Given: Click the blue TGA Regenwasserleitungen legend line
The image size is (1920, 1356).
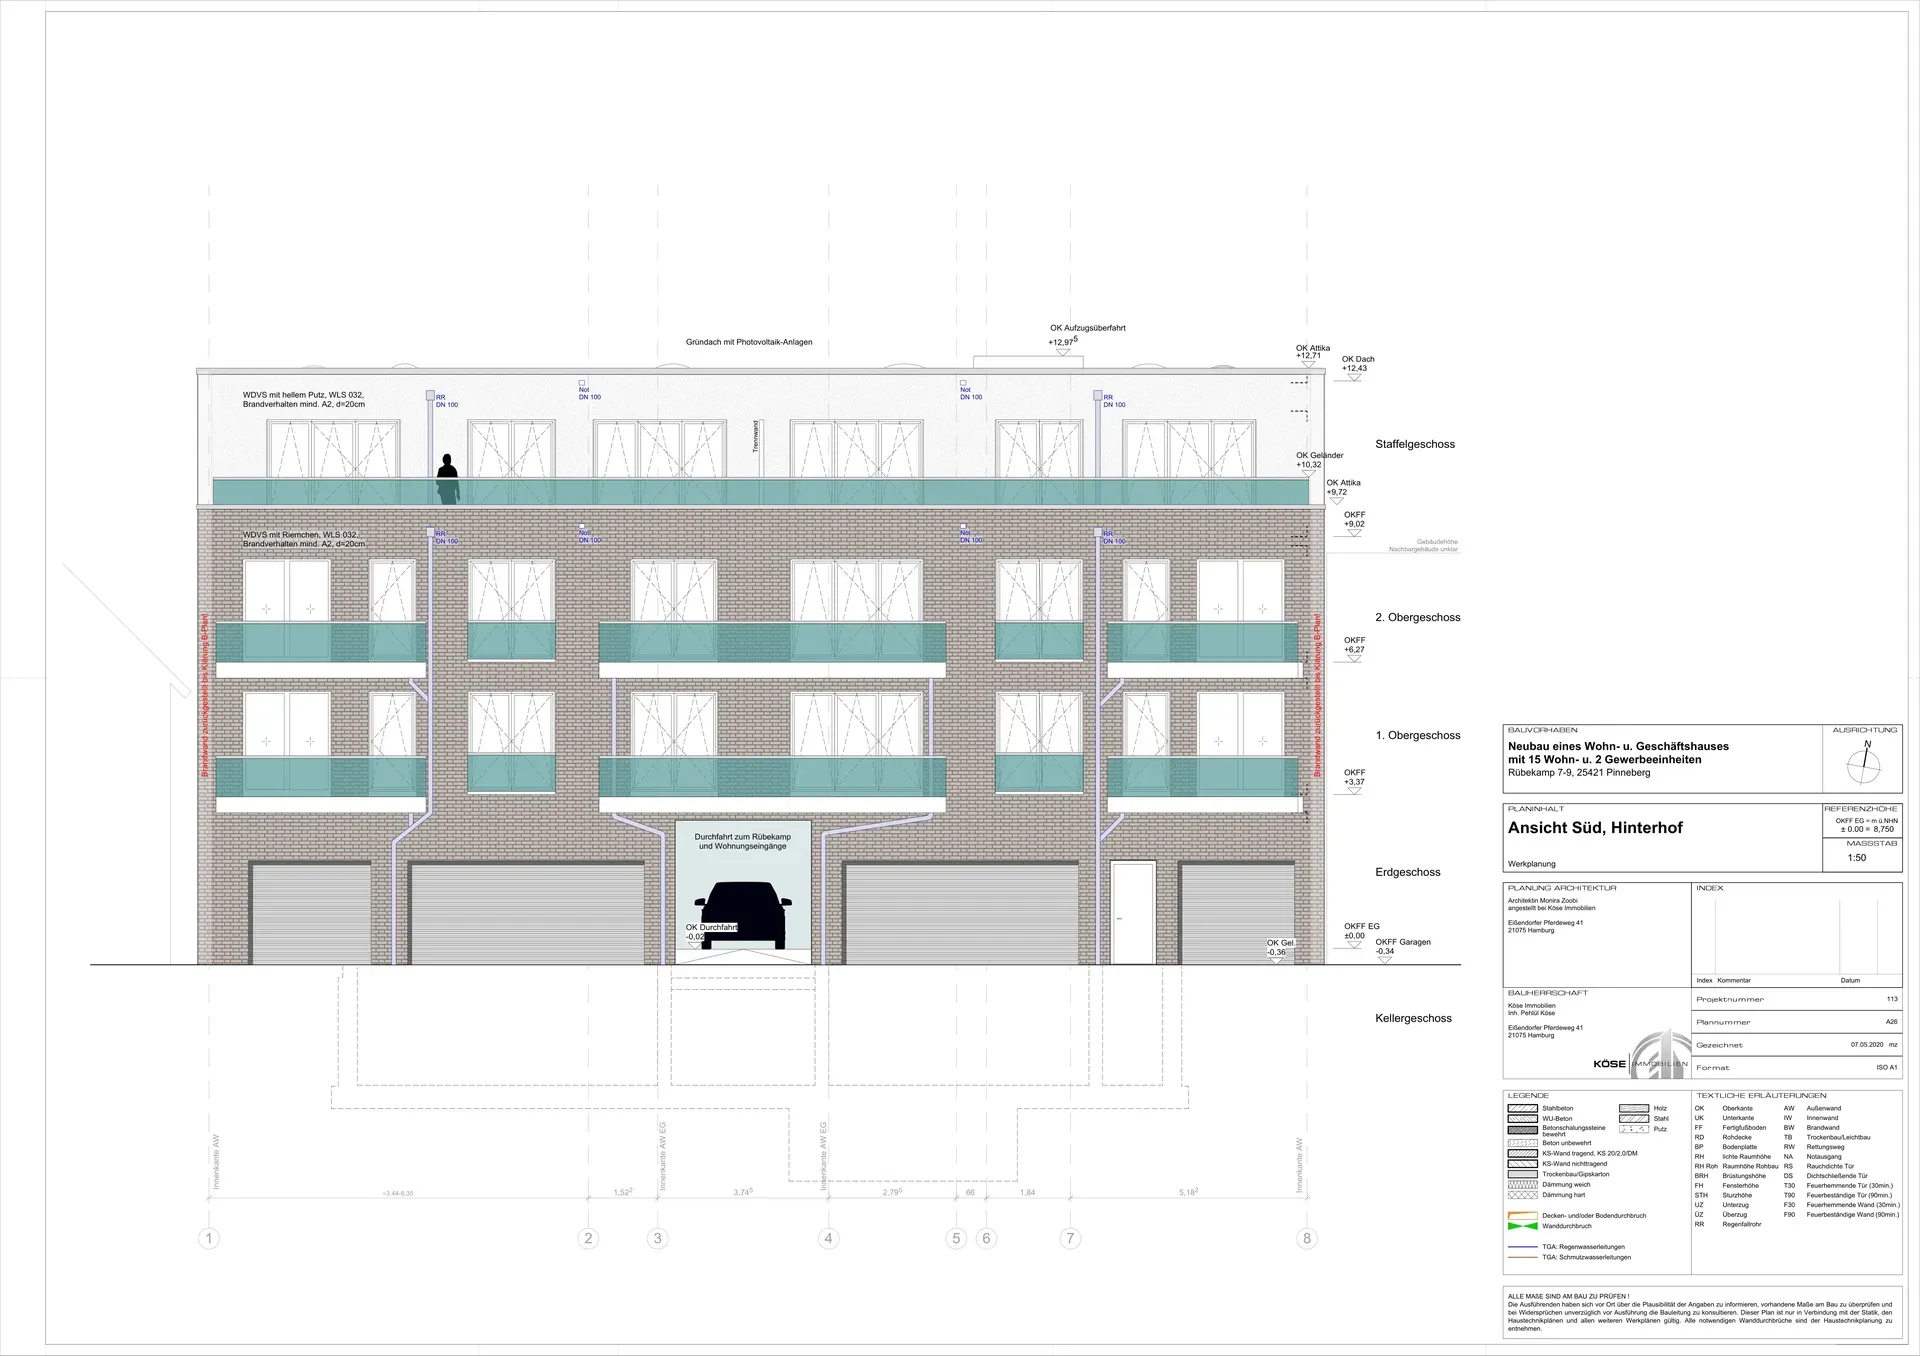Looking at the screenshot, I should pyautogui.click(x=1522, y=1248).
